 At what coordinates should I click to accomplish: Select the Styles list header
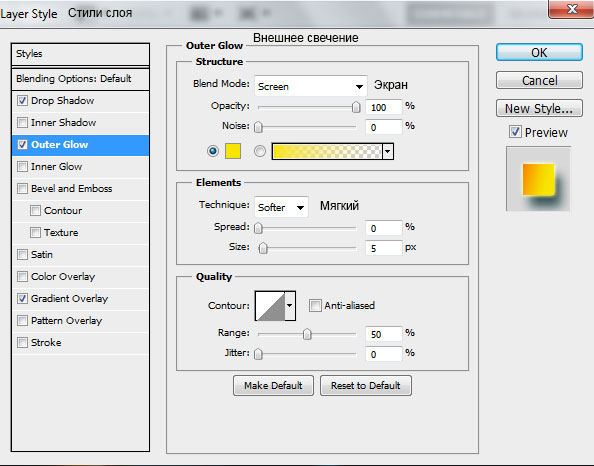pos(80,54)
